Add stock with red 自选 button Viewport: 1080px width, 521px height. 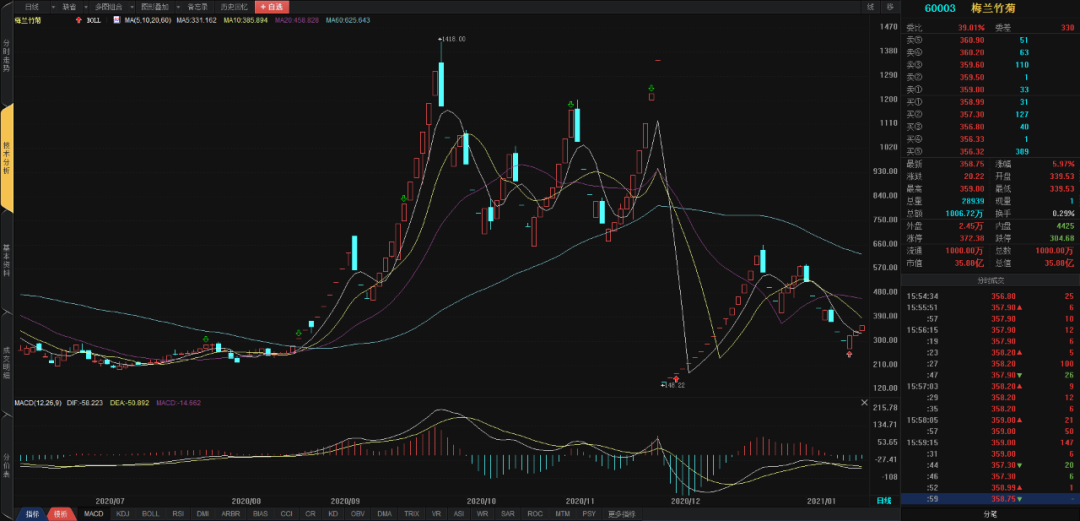coord(271,7)
